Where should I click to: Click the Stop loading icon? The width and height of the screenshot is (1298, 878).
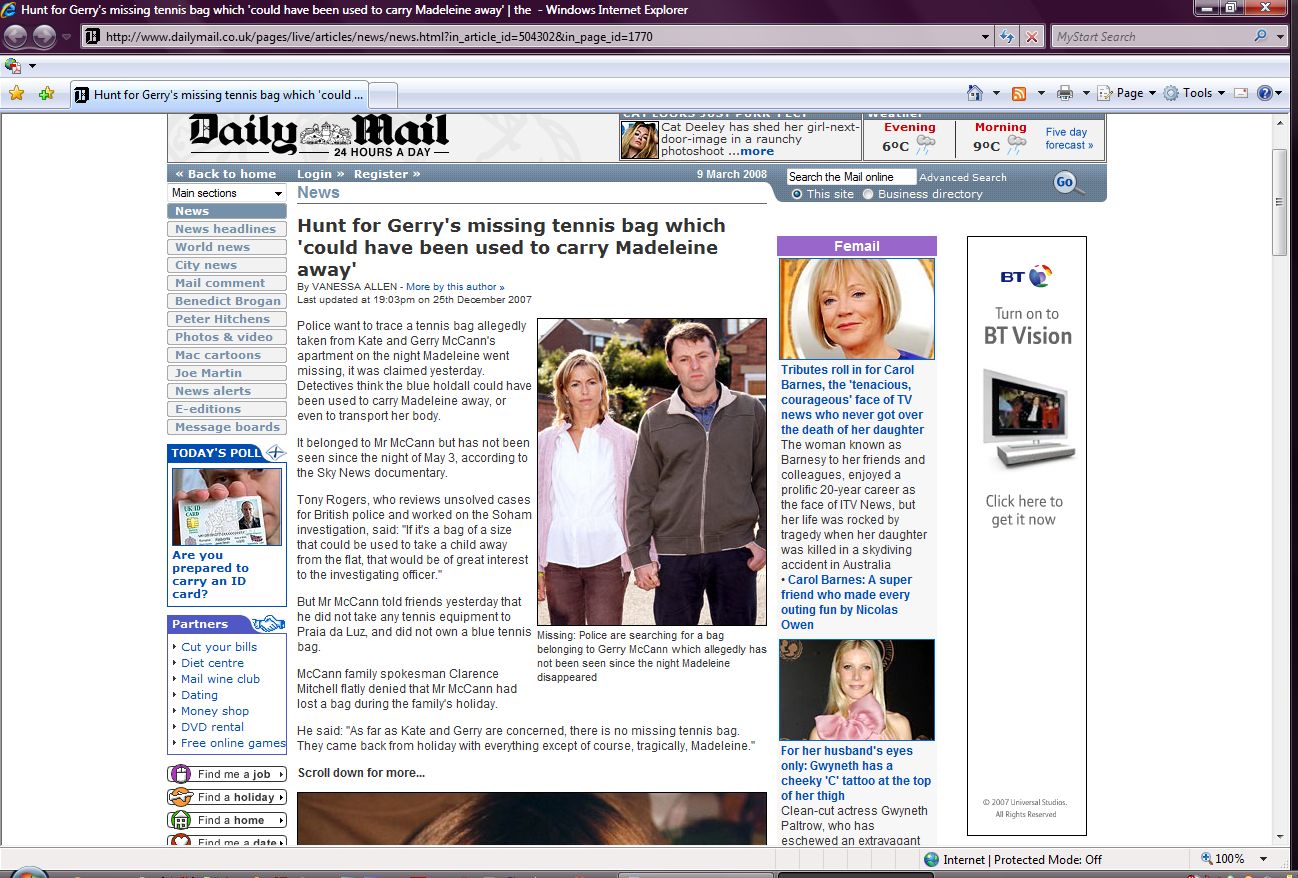coord(1032,37)
